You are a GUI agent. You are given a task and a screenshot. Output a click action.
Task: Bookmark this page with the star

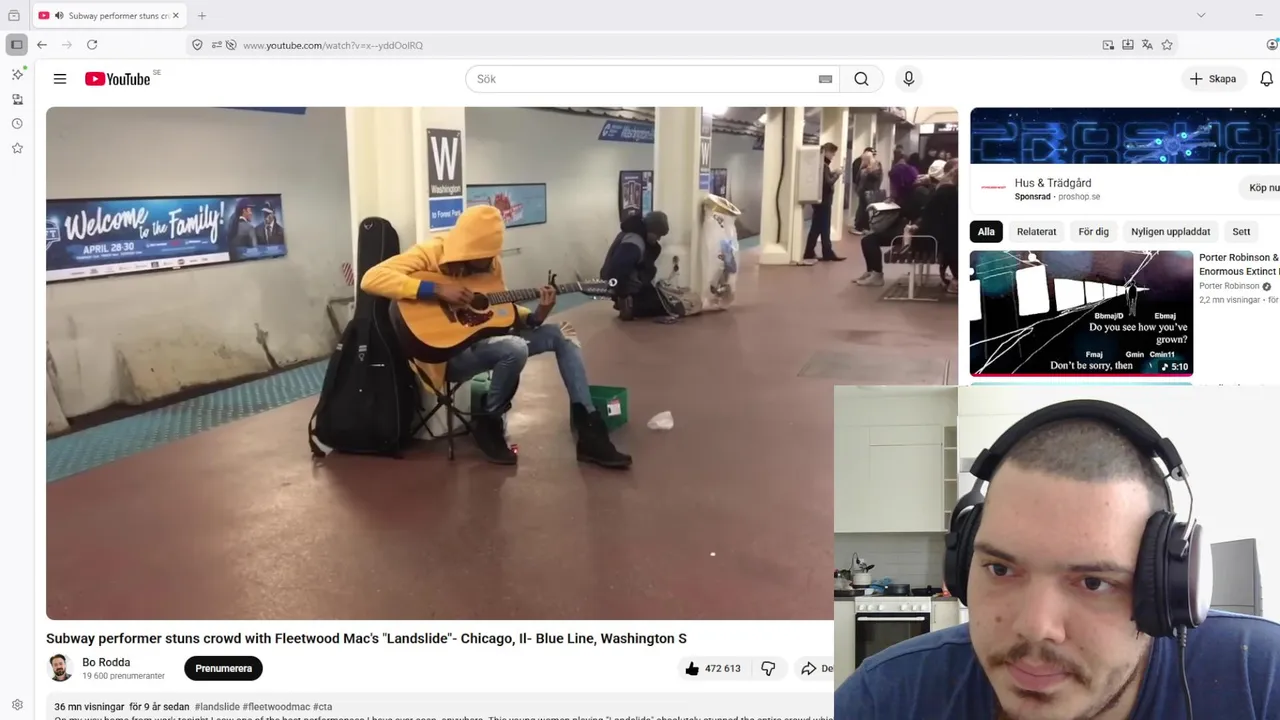(1167, 45)
